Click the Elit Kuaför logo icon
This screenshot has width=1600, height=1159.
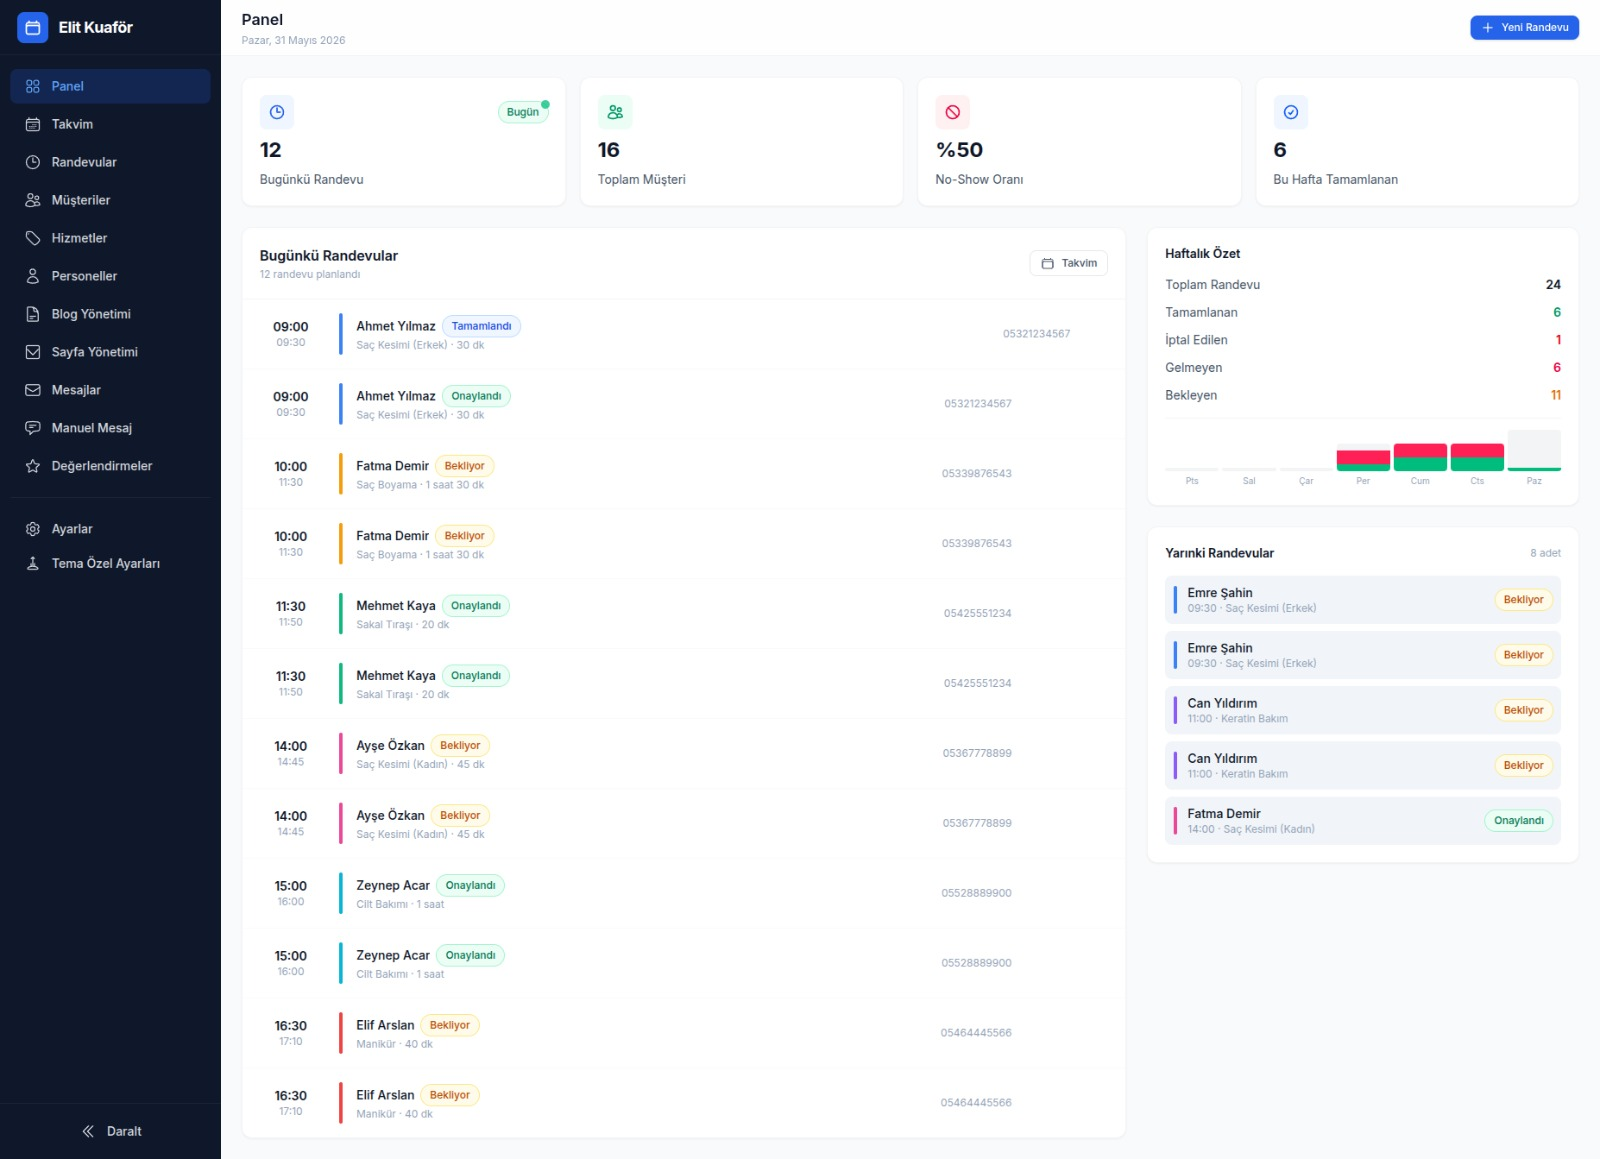32,28
